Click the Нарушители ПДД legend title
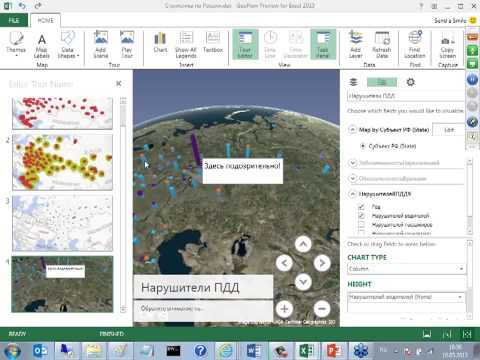 click(x=190, y=287)
